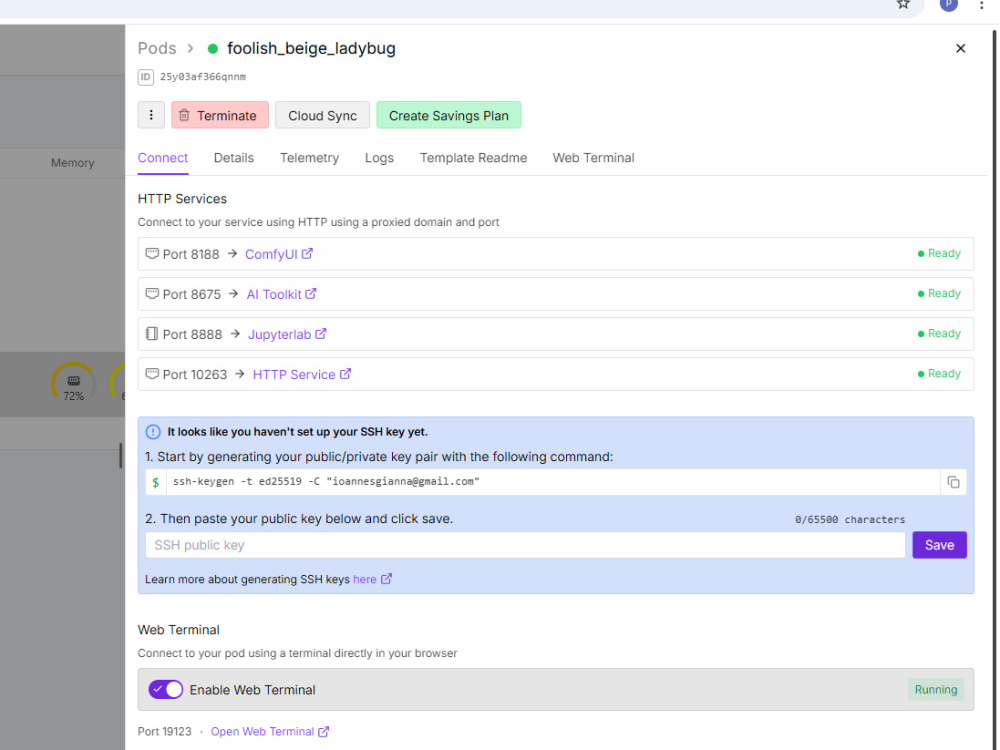Click the Ready status for Port 8188
This screenshot has height=750, width=1000.
939,254
